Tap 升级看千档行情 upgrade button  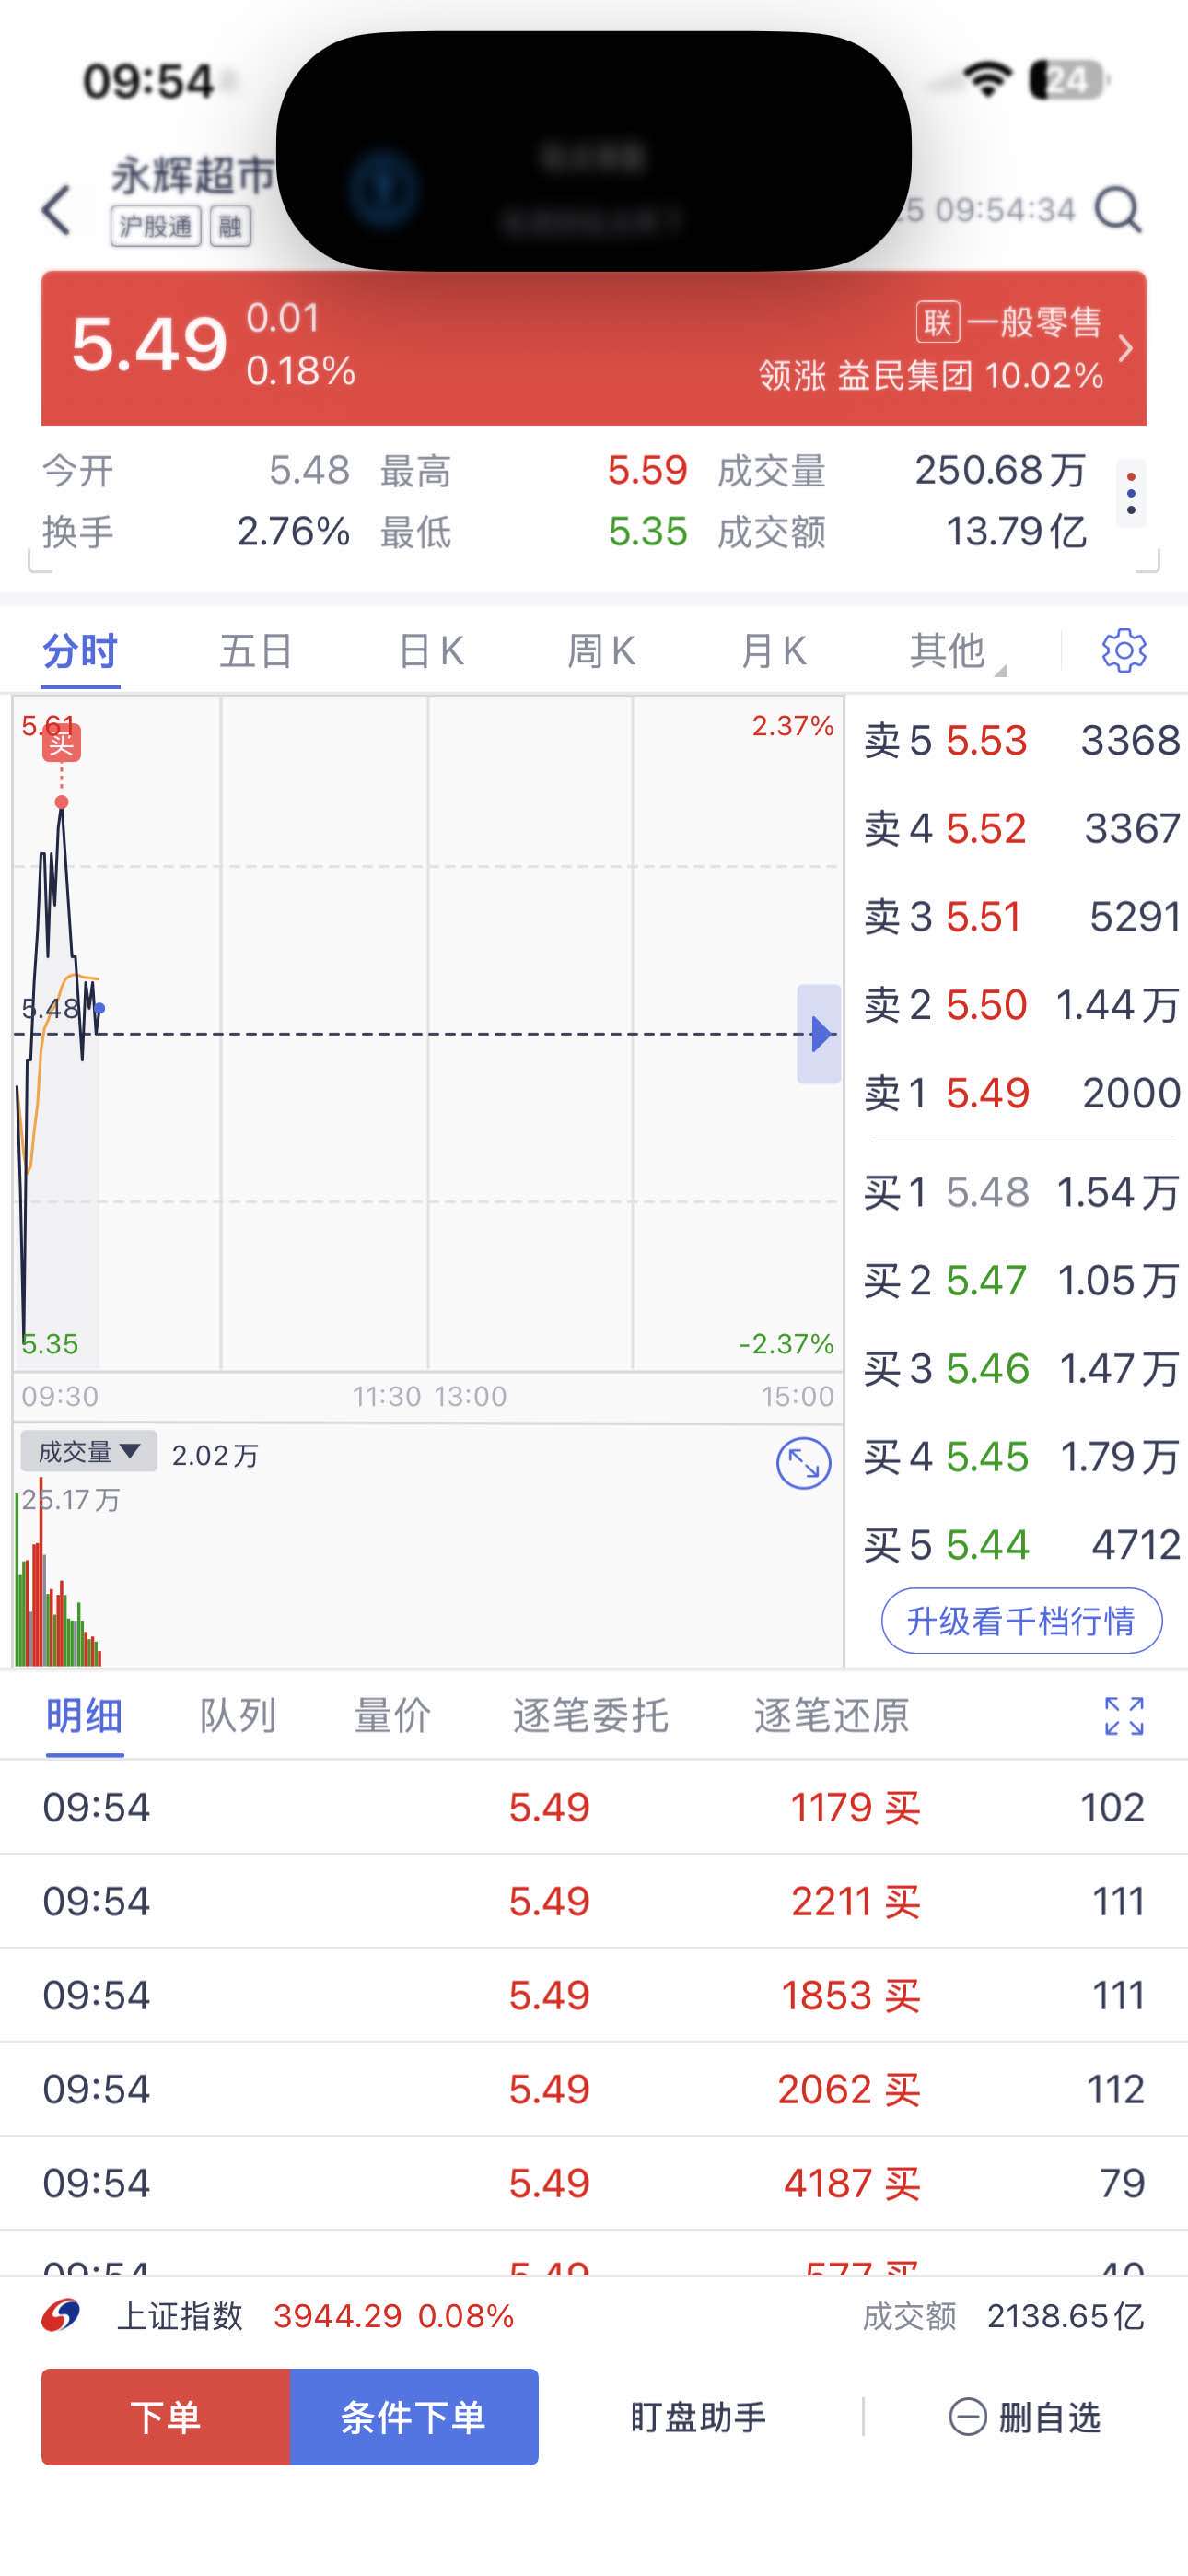[1020, 1620]
